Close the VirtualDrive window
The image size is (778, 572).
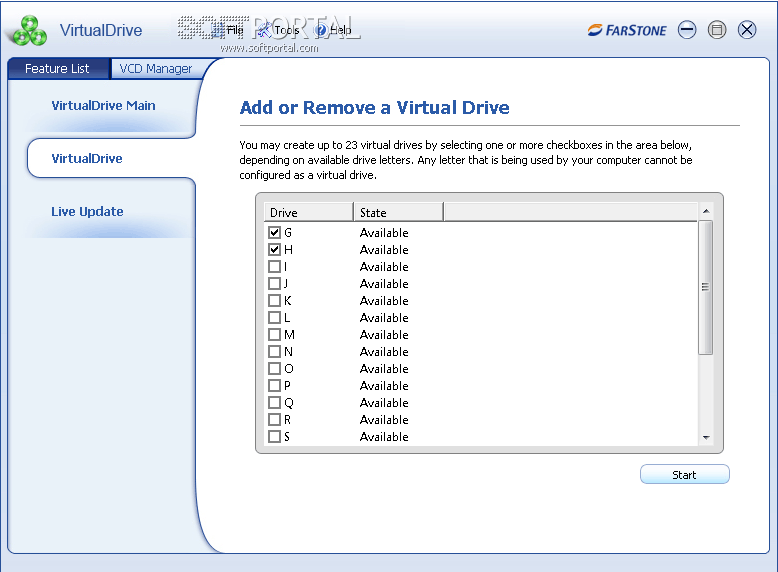click(x=747, y=30)
